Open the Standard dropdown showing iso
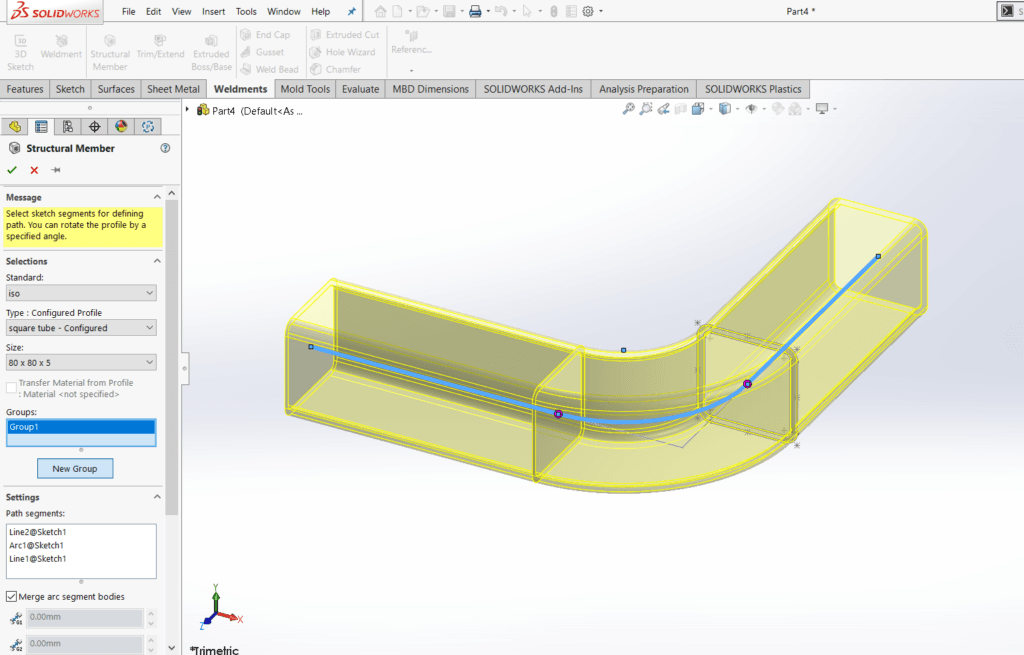 tap(81, 293)
